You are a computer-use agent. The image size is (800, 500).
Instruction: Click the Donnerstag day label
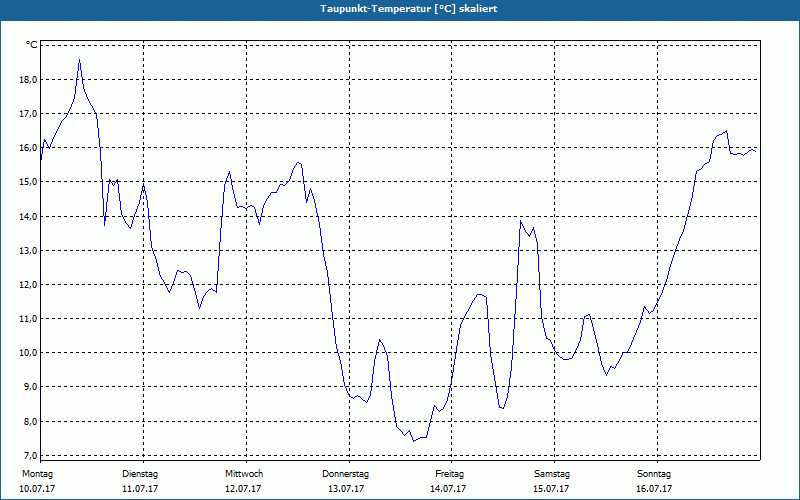(x=345, y=474)
